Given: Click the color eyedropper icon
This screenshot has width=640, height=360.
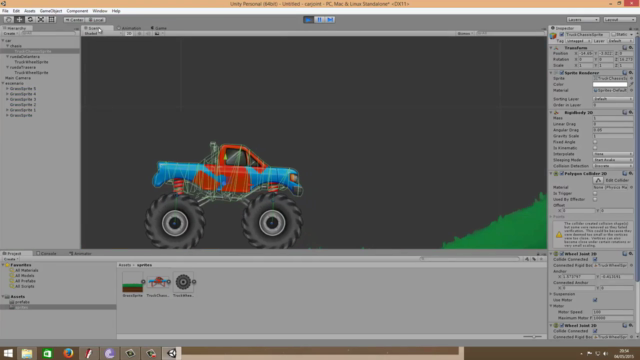Looking at the screenshot, I should click(631, 84).
